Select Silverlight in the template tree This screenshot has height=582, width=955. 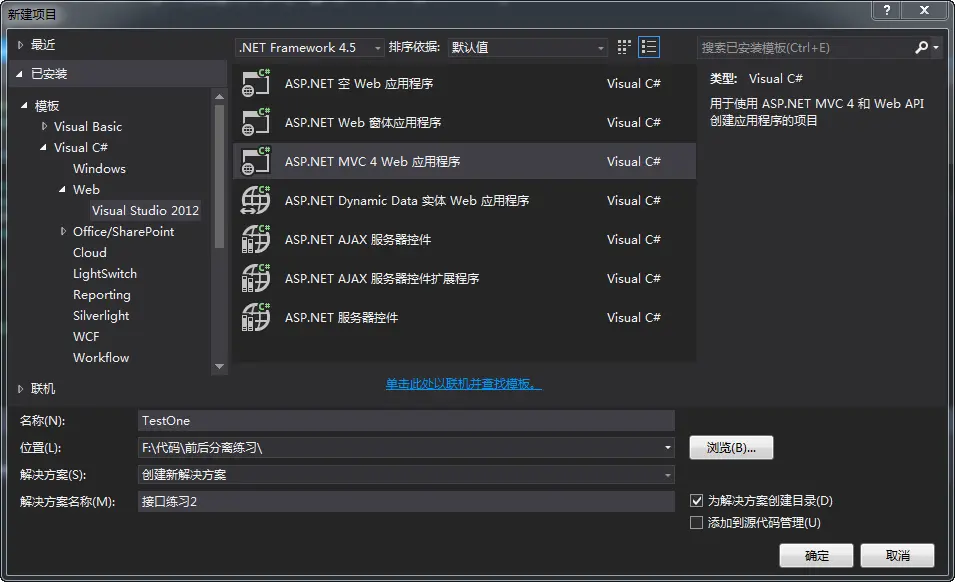[101, 316]
